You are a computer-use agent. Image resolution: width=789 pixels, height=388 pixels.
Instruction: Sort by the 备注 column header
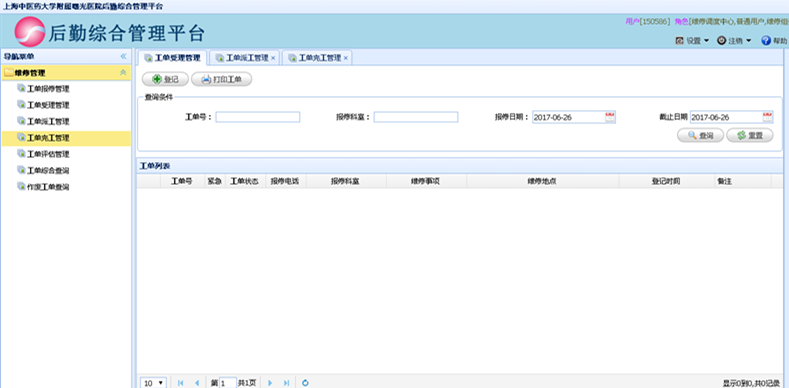pyautogui.click(x=743, y=181)
